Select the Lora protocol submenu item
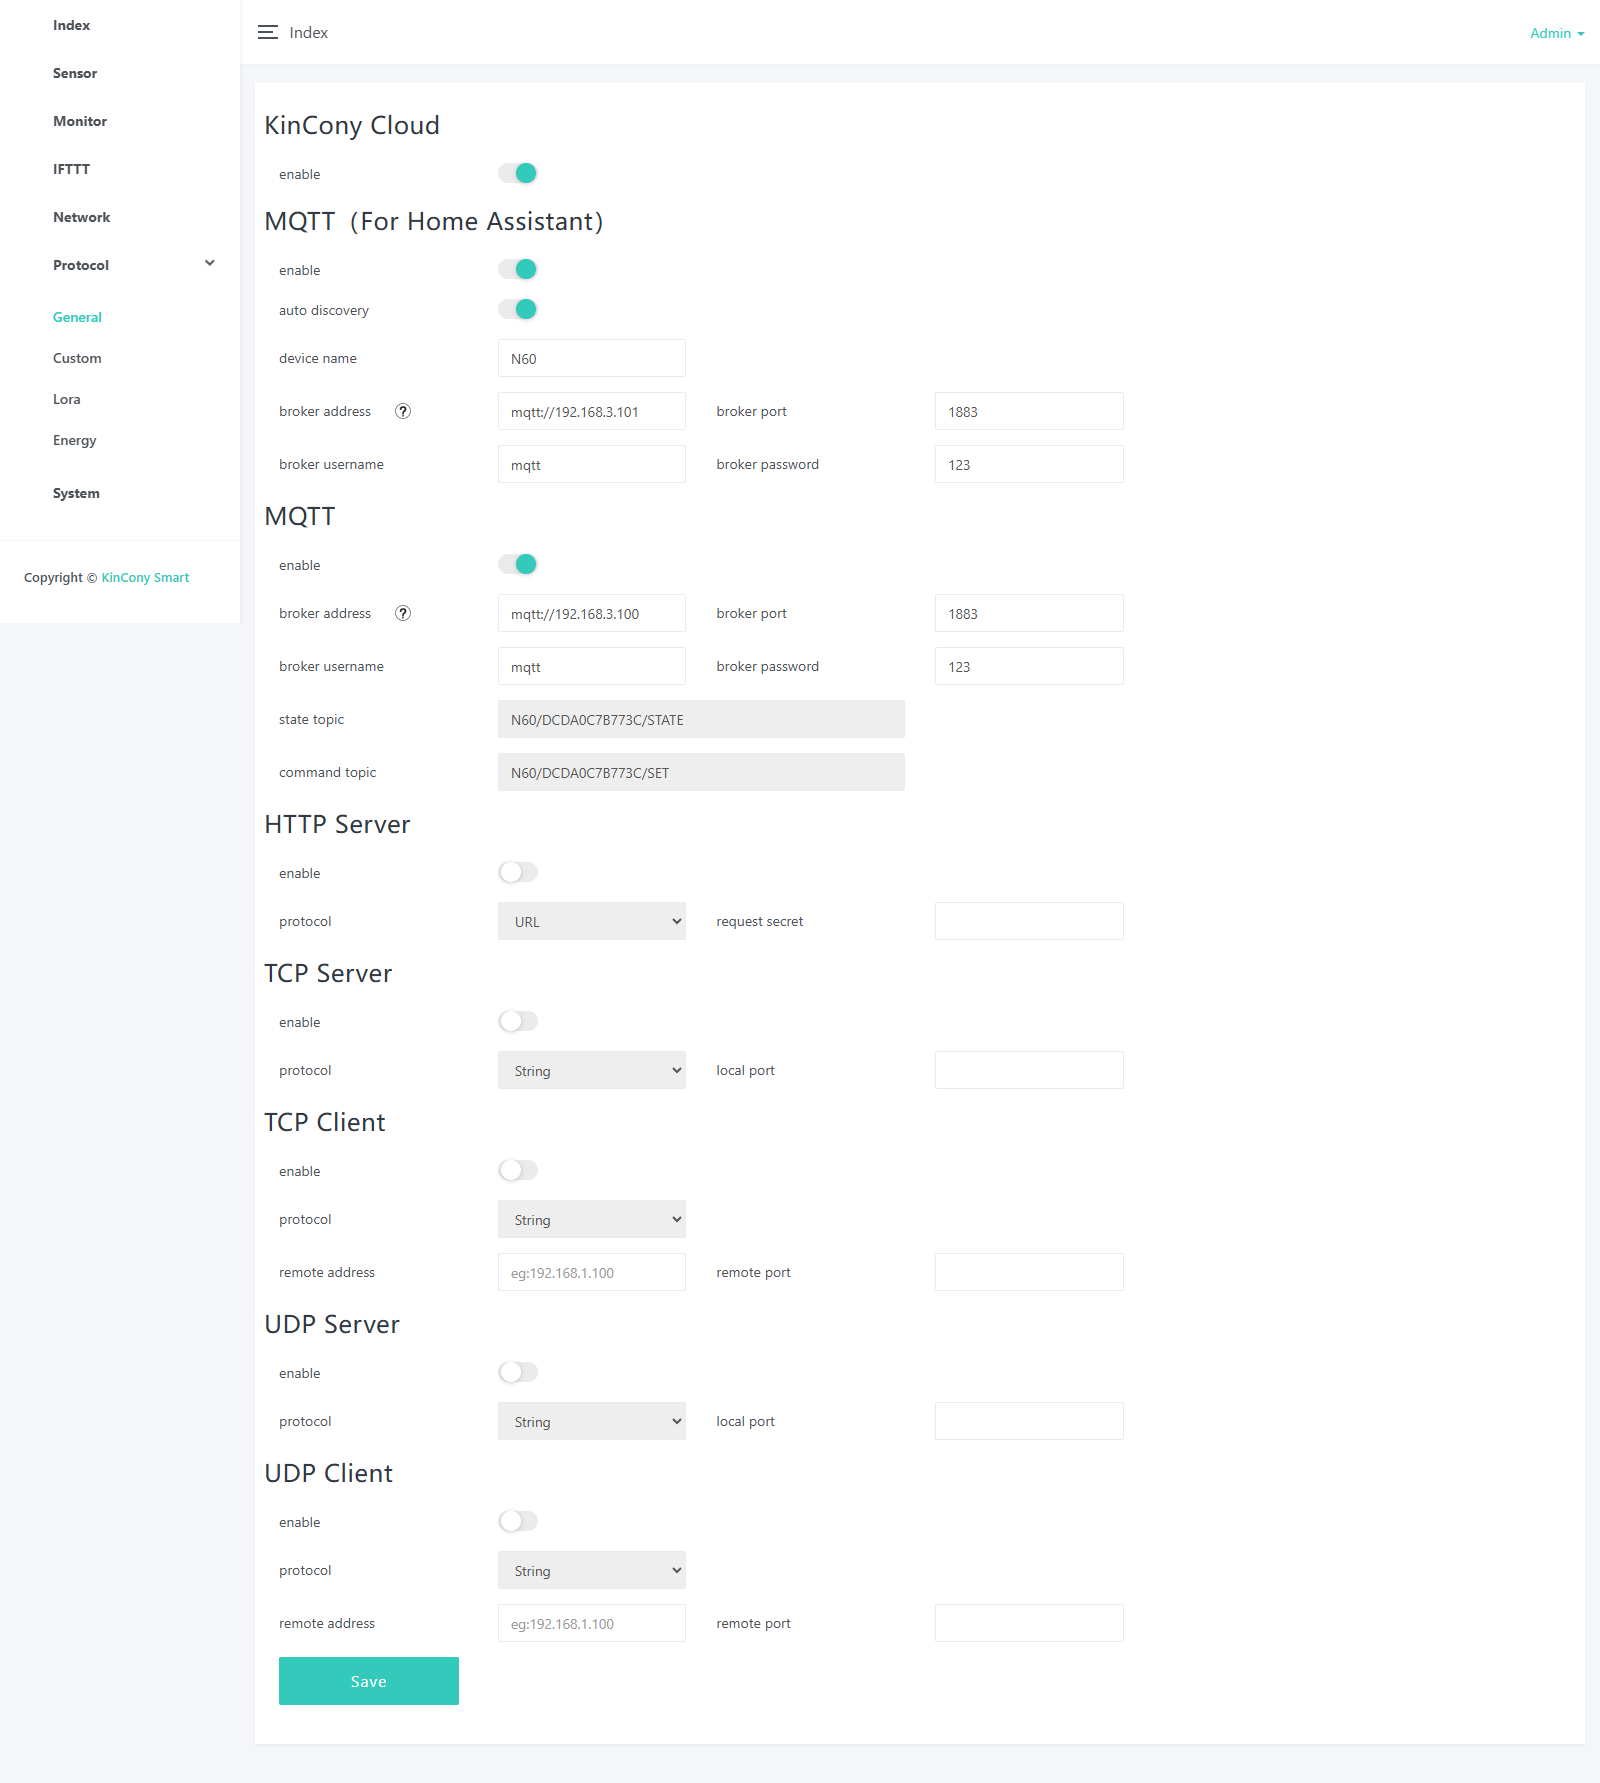 click(x=67, y=399)
